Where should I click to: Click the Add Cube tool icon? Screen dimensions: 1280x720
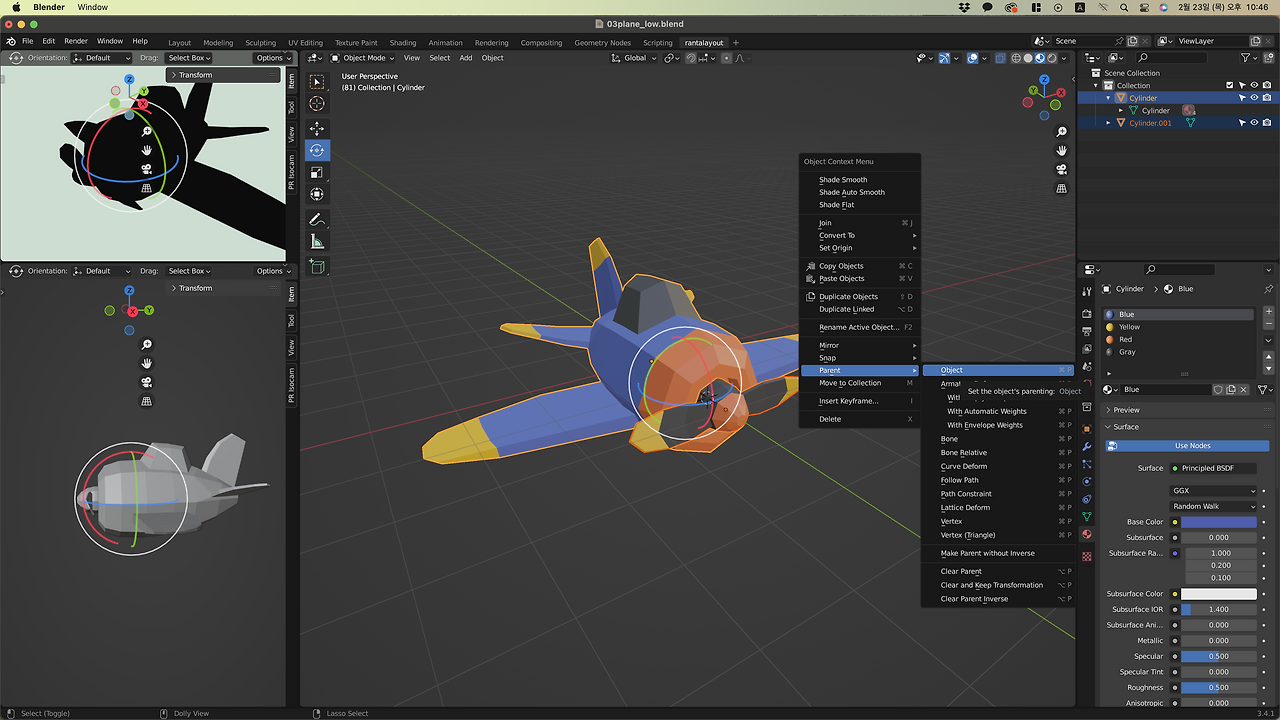click(317, 266)
